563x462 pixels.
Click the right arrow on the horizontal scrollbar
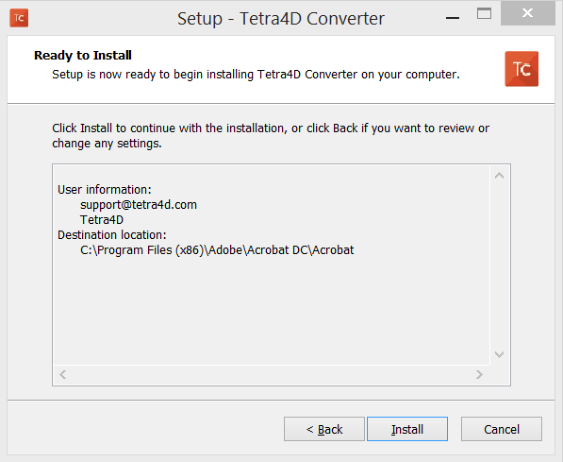[479, 374]
